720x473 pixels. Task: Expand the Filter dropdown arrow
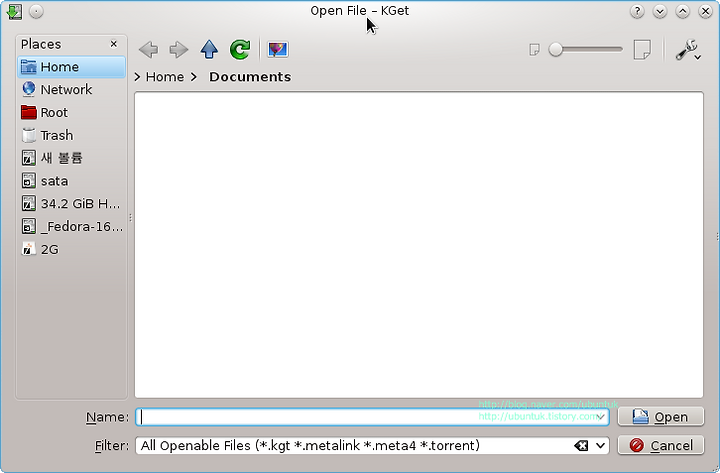click(600, 445)
